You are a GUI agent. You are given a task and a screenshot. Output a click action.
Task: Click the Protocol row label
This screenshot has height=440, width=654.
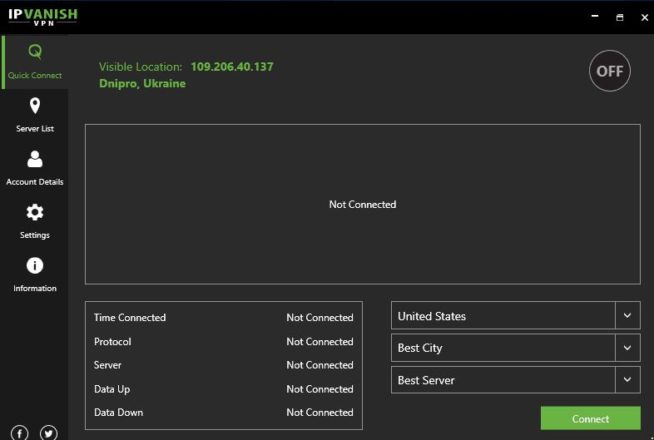[x=113, y=342]
